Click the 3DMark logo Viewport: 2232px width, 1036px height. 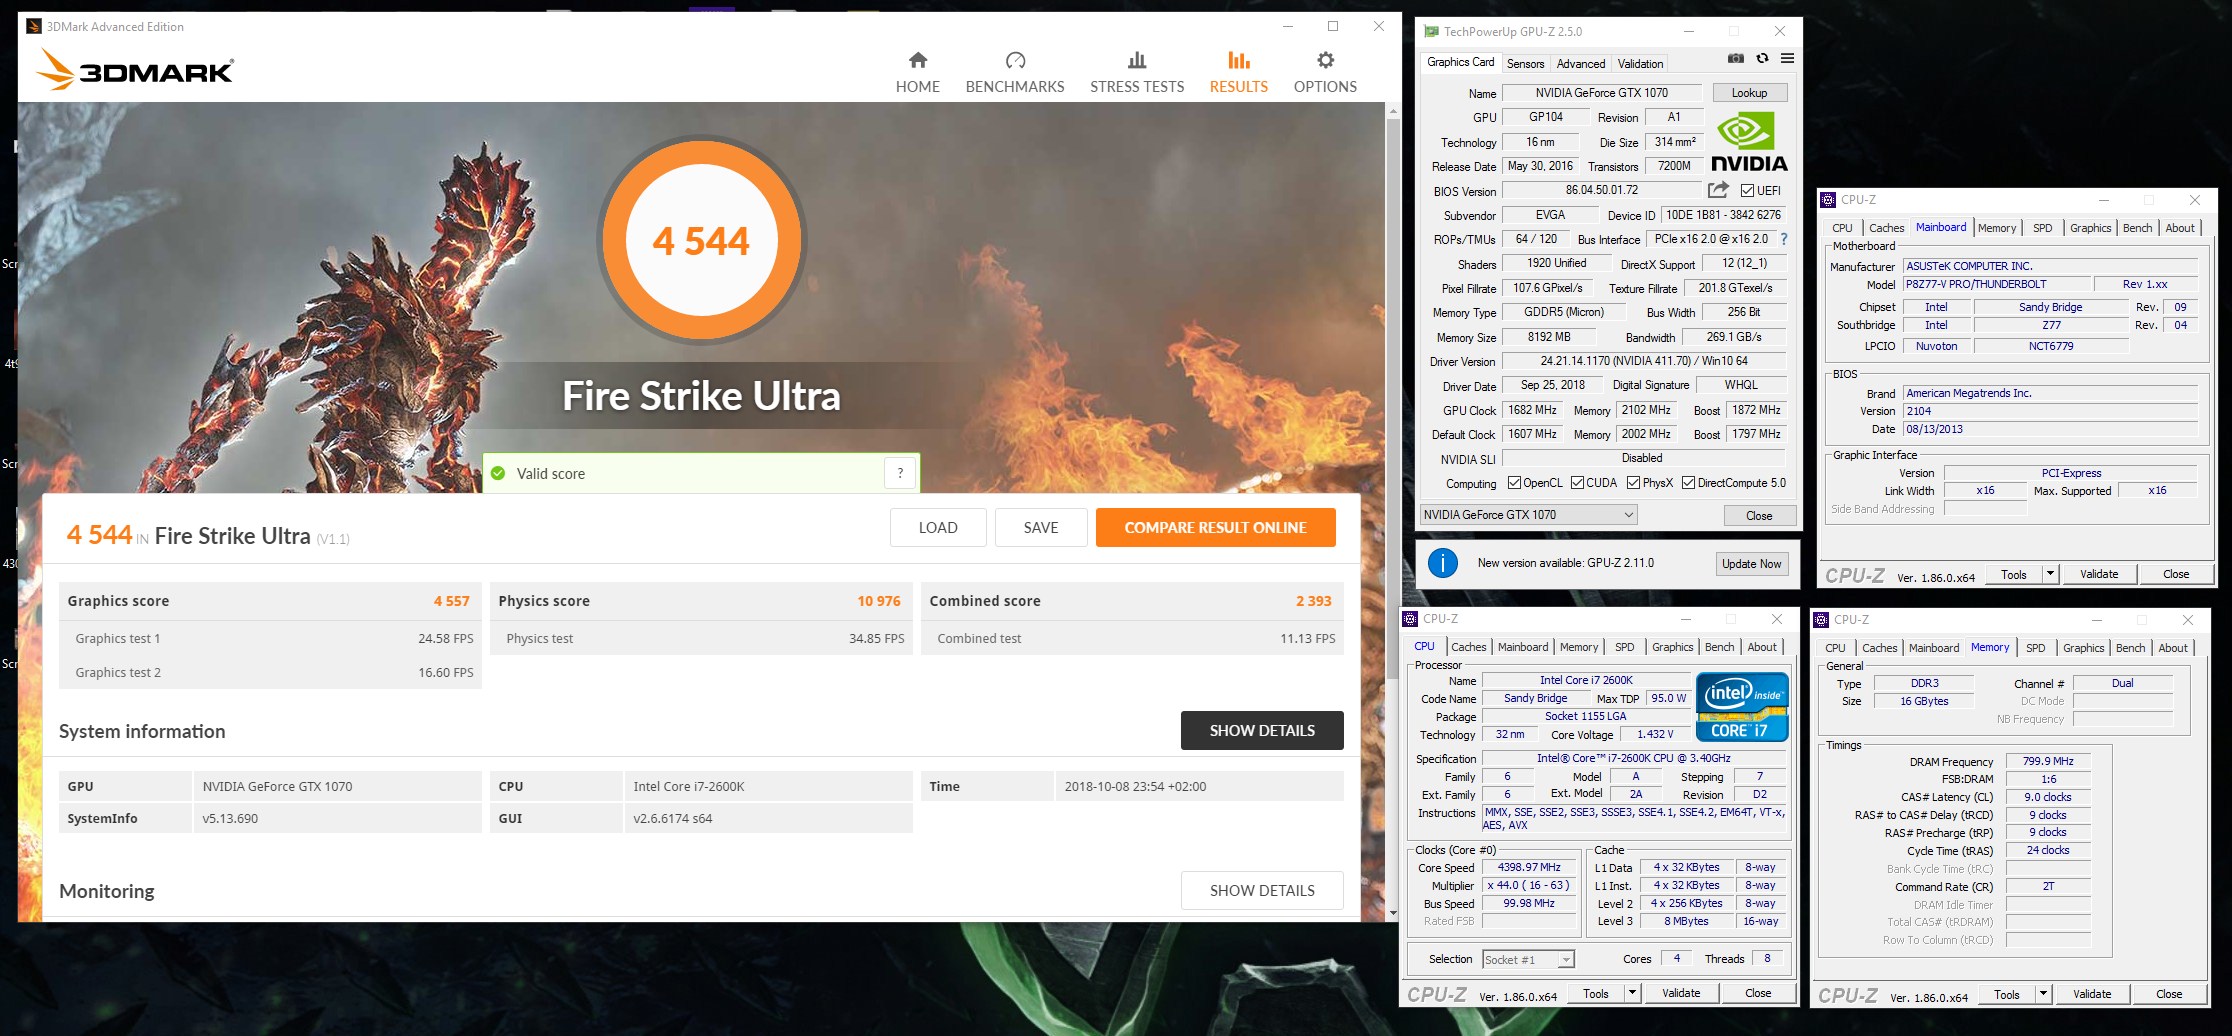135,70
